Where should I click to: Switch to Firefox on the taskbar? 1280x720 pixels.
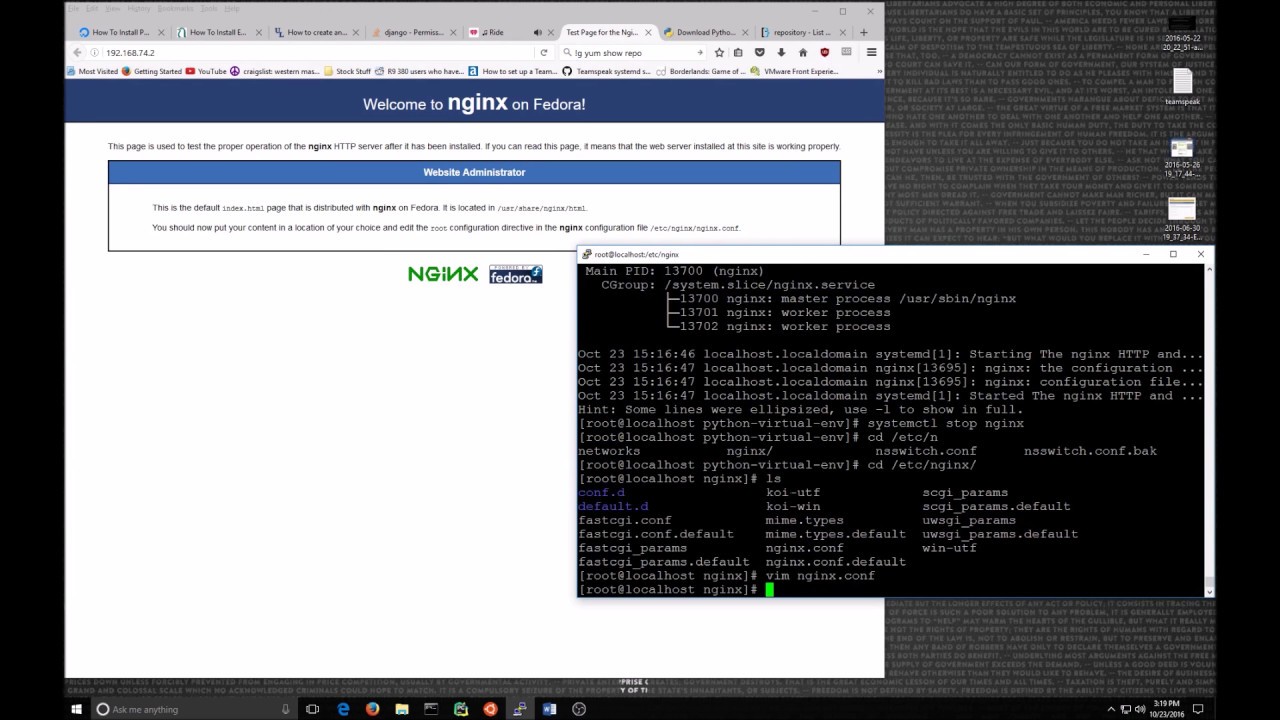tap(372, 709)
